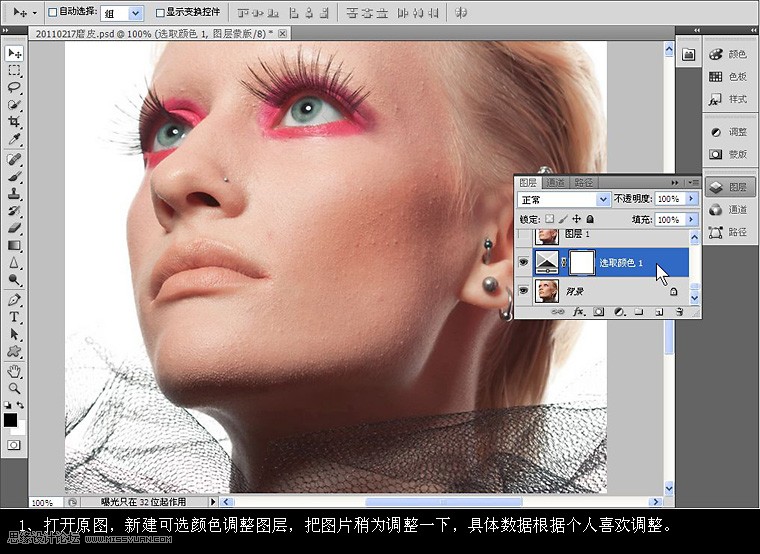Viewport: 760px width, 554px height.
Task: Select the Dodge tool
Action: tap(14, 280)
